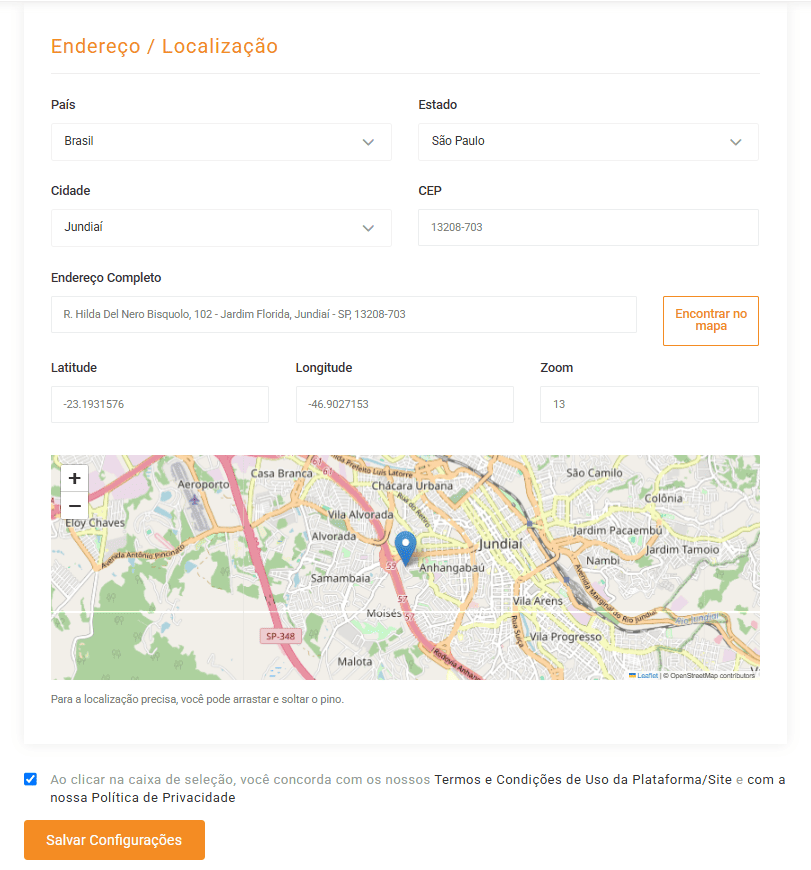Image resolution: width=811 pixels, height=870 pixels.
Task: Toggle the terms agreement checkbox
Action: pos(31,780)
